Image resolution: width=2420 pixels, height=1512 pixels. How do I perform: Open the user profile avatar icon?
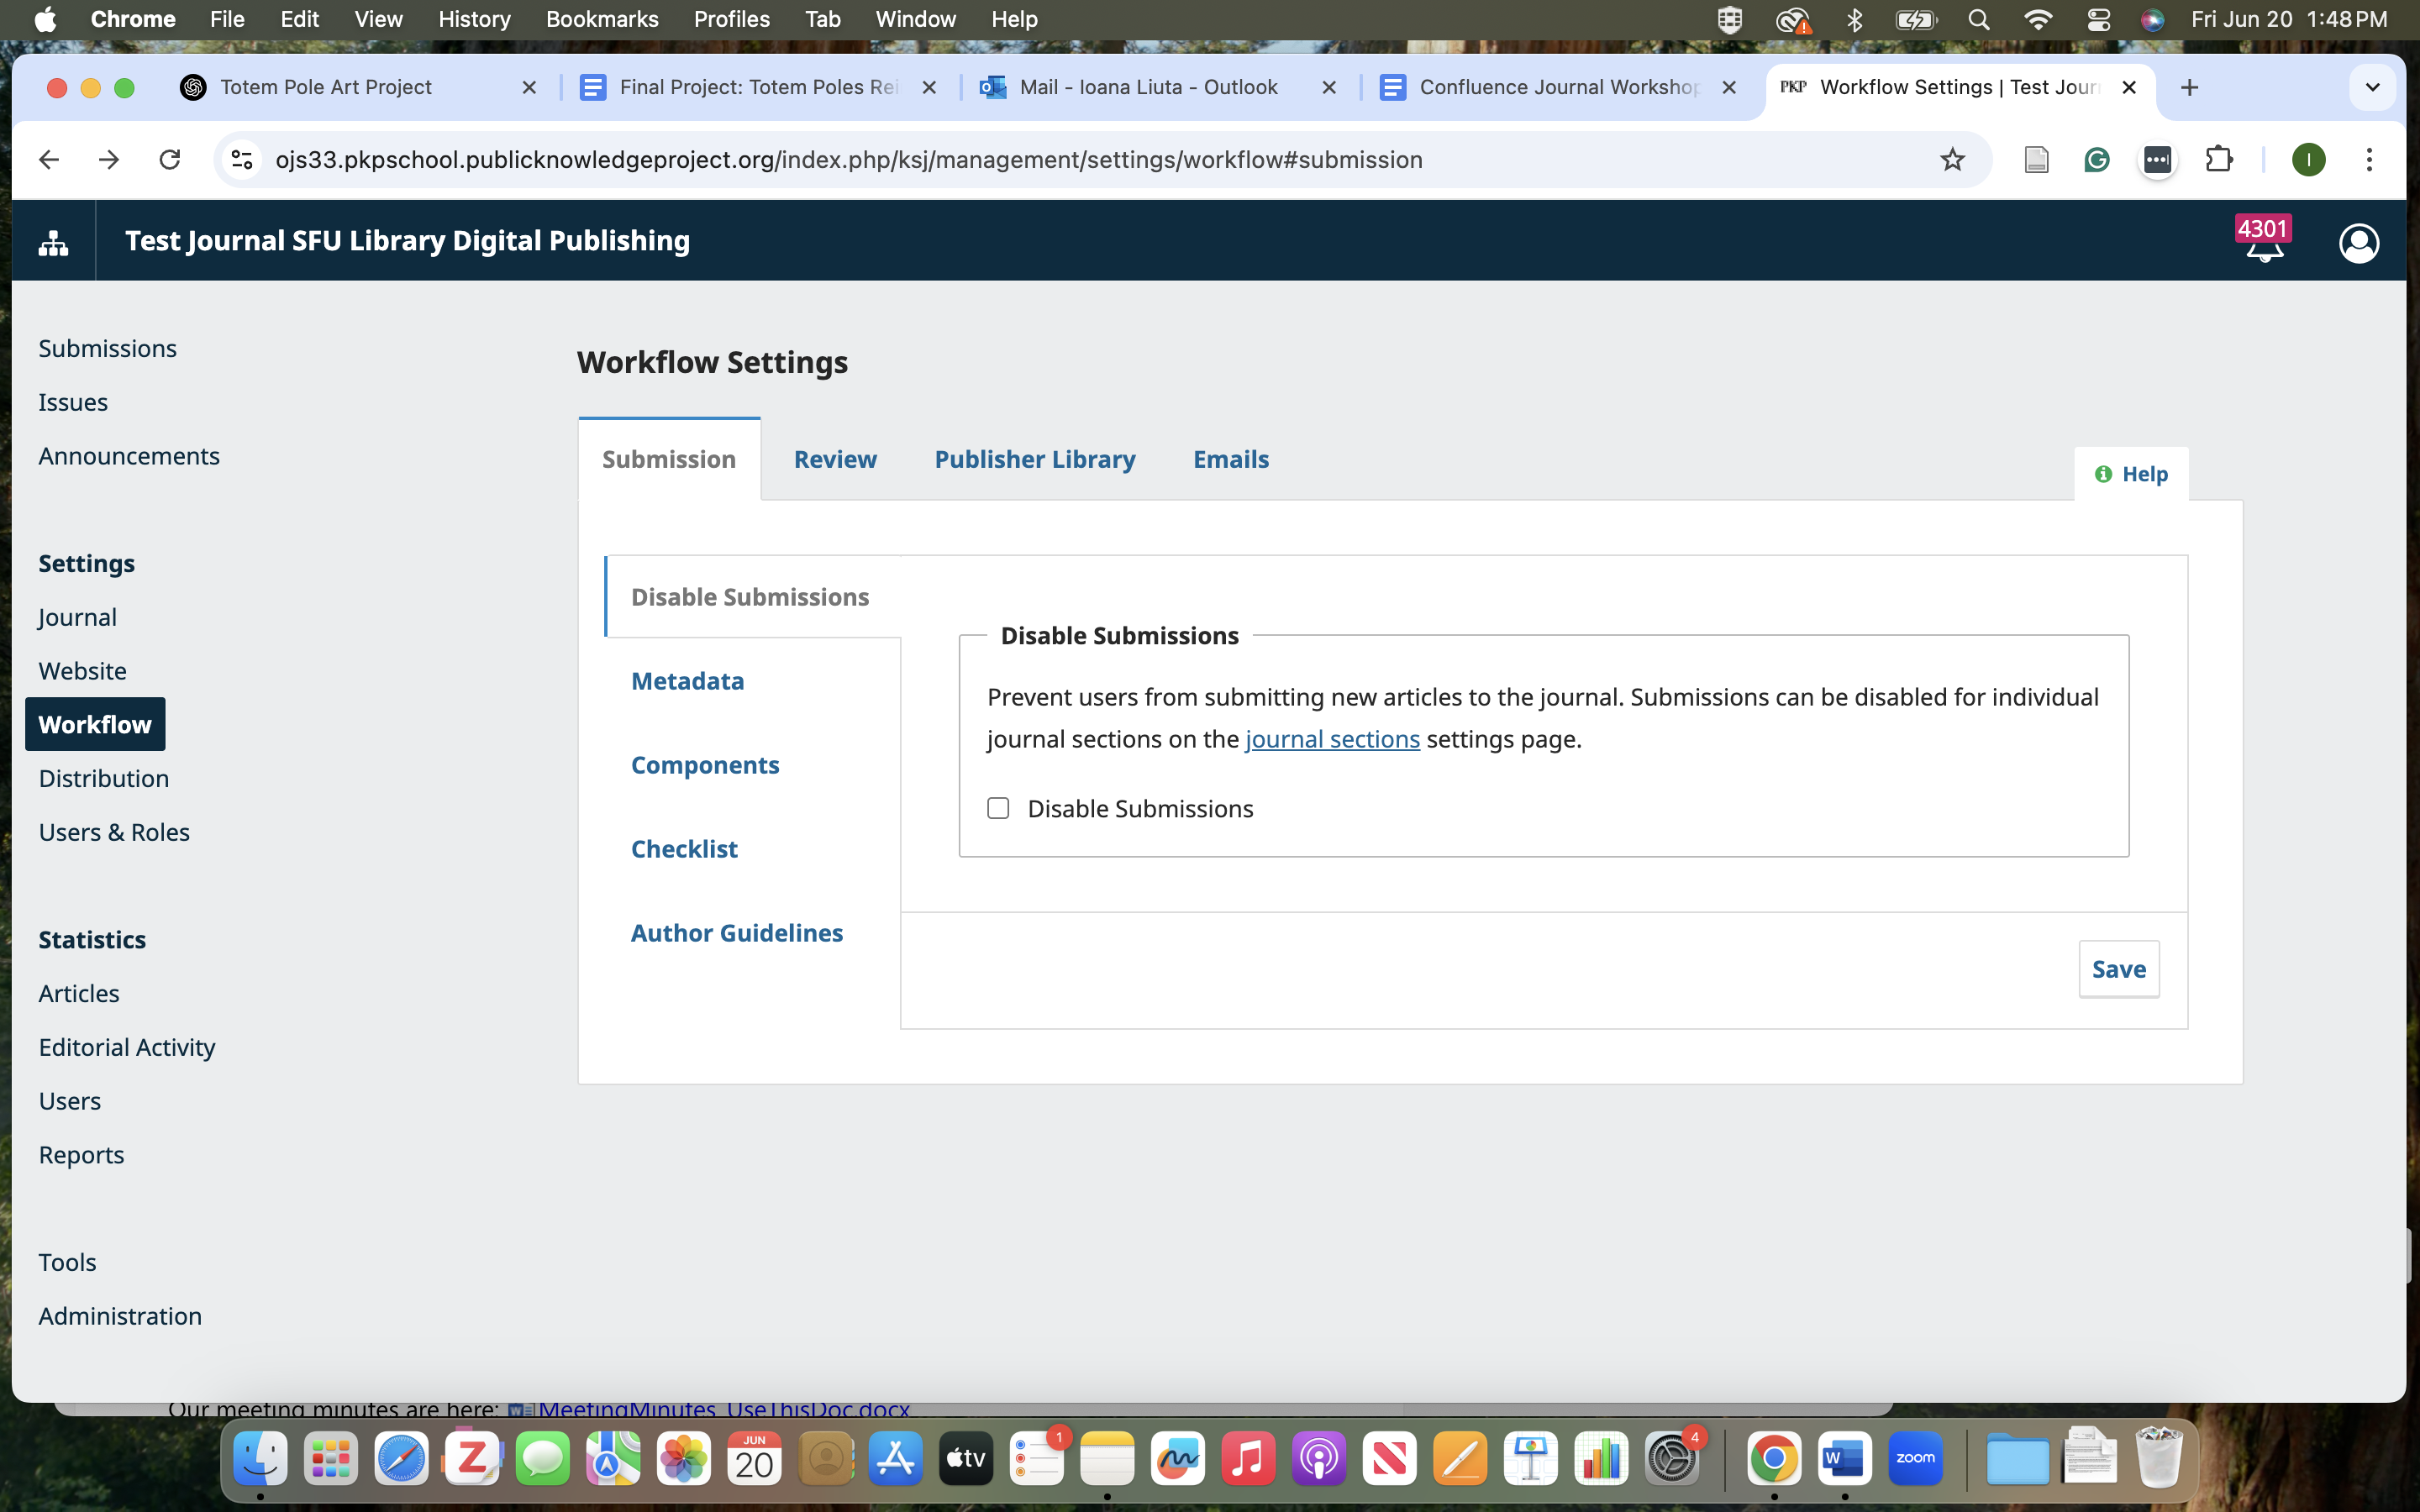click(2358, 243)
